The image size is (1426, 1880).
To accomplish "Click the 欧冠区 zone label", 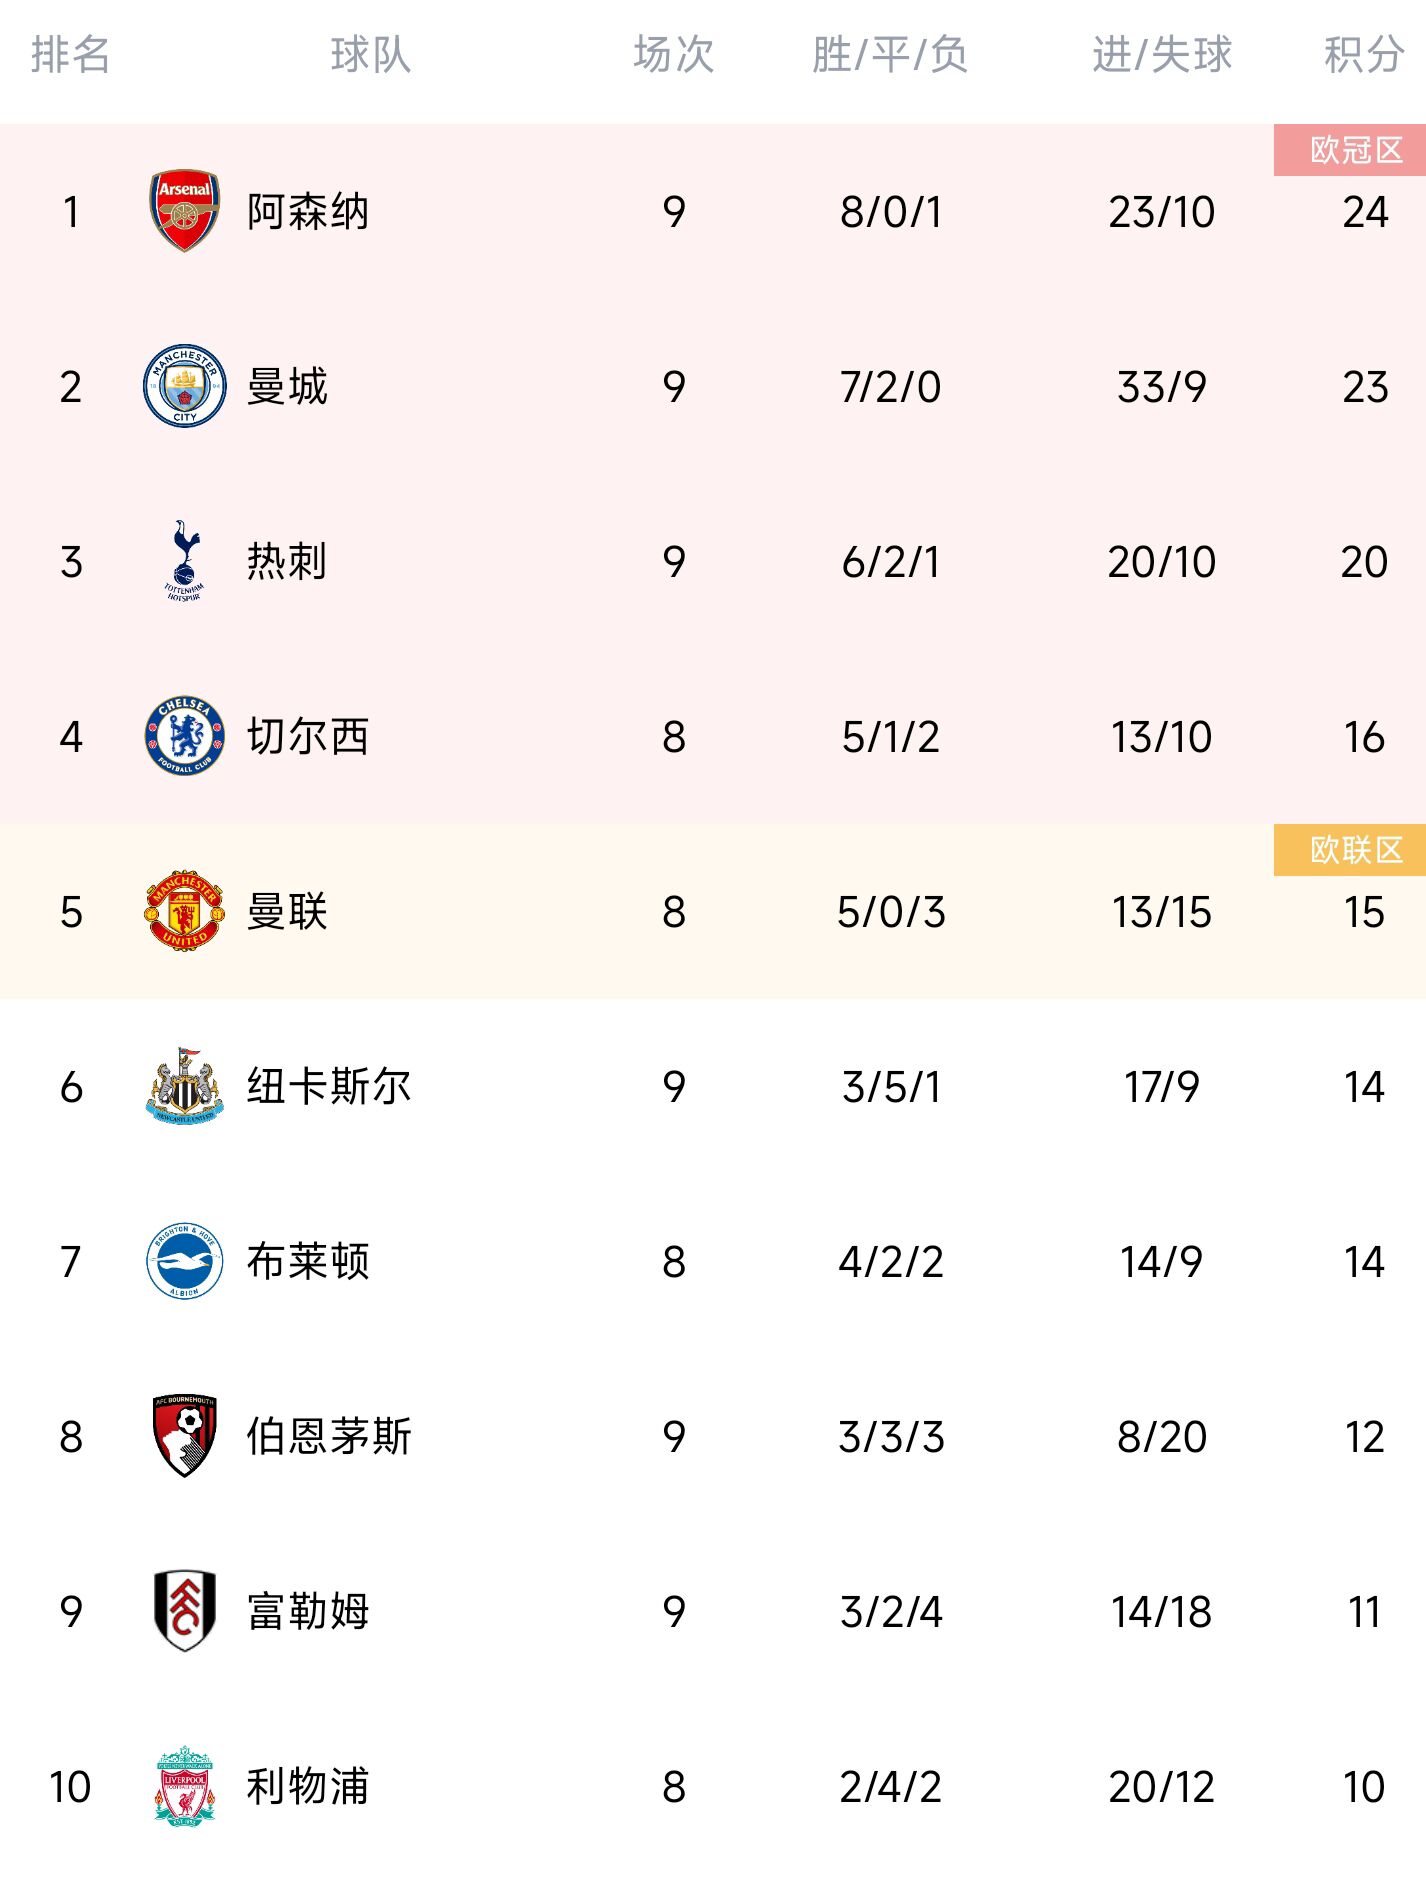I will (x=1350, y=150).
